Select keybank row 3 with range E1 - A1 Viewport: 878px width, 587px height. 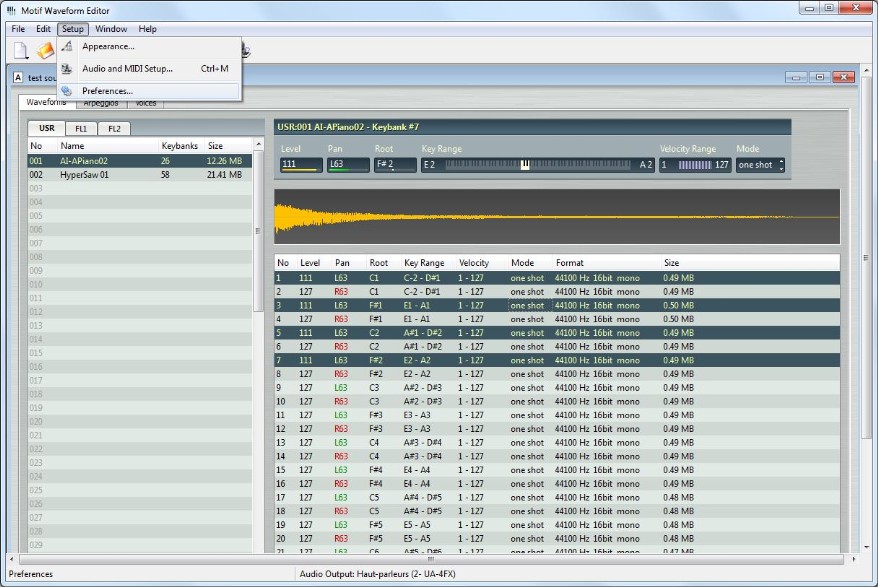pos(557,305)
